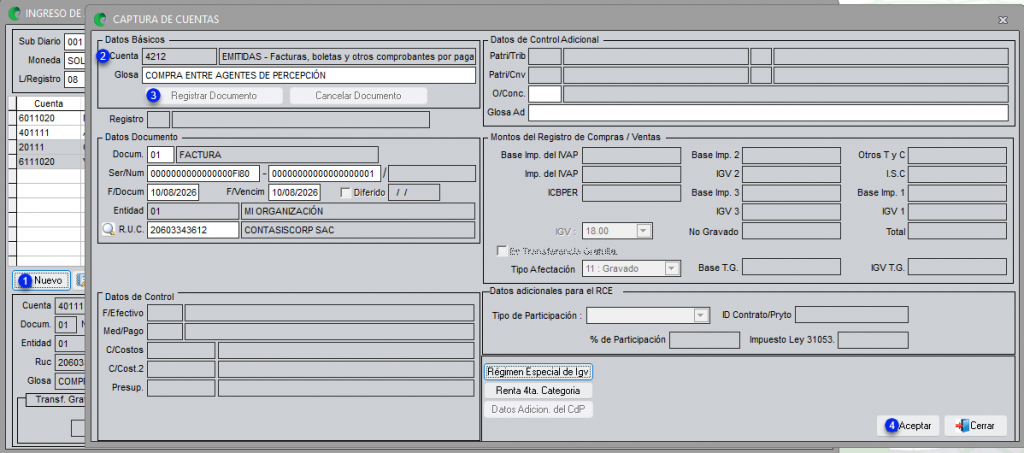Select row 6011020 in the background table

coord(49,118)
